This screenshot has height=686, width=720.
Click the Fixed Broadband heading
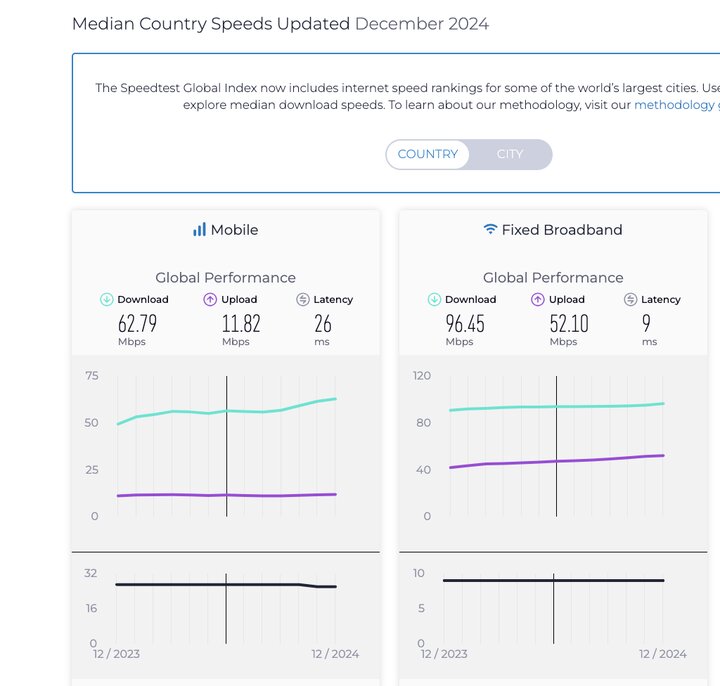click(562, 230)
